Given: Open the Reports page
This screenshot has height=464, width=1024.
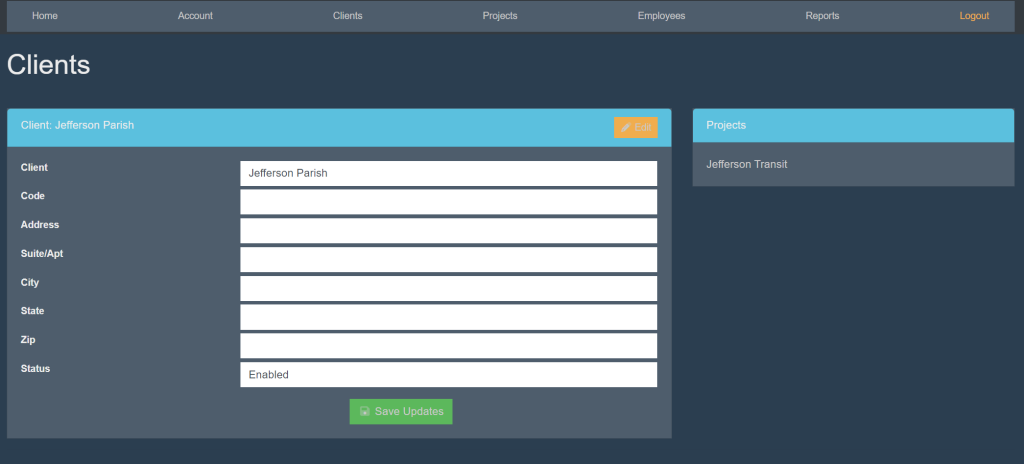Looking at the screenshot, I should 822,16.
